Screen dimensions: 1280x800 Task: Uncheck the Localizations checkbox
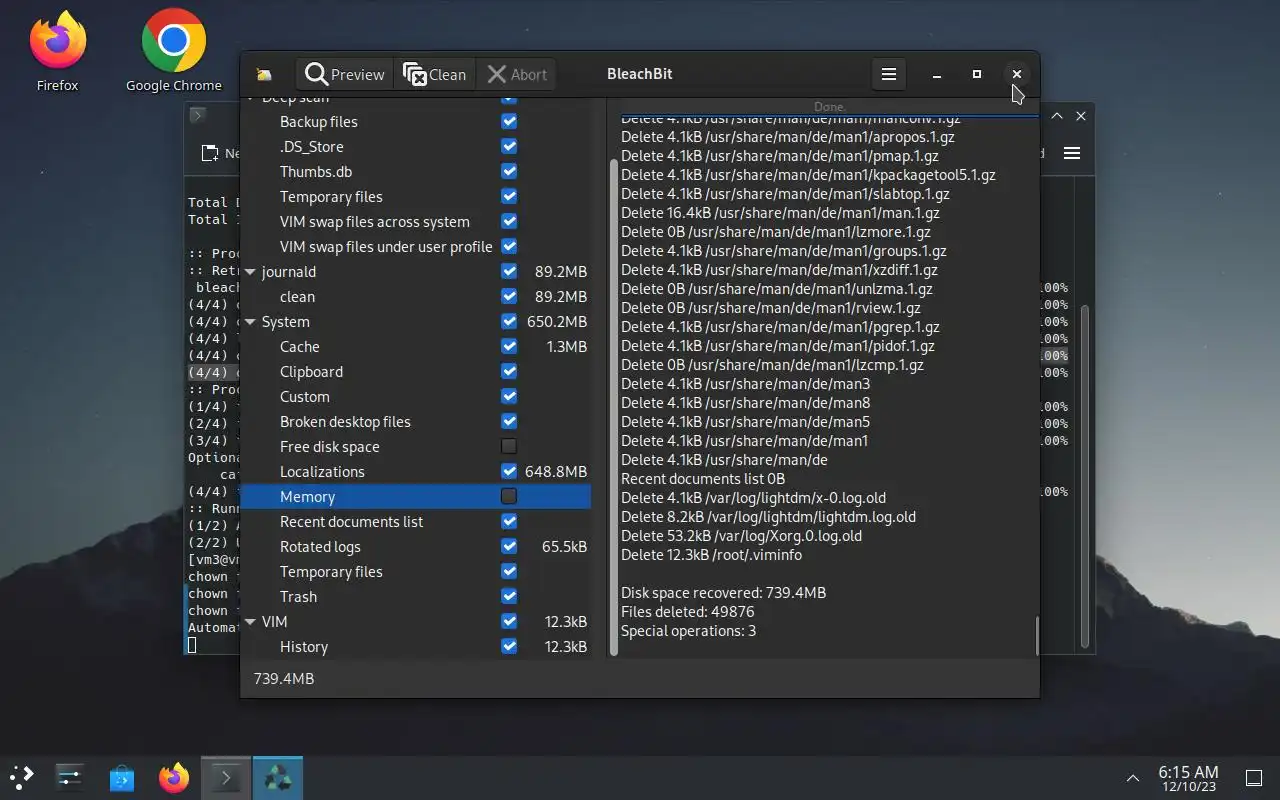point(509,471)
